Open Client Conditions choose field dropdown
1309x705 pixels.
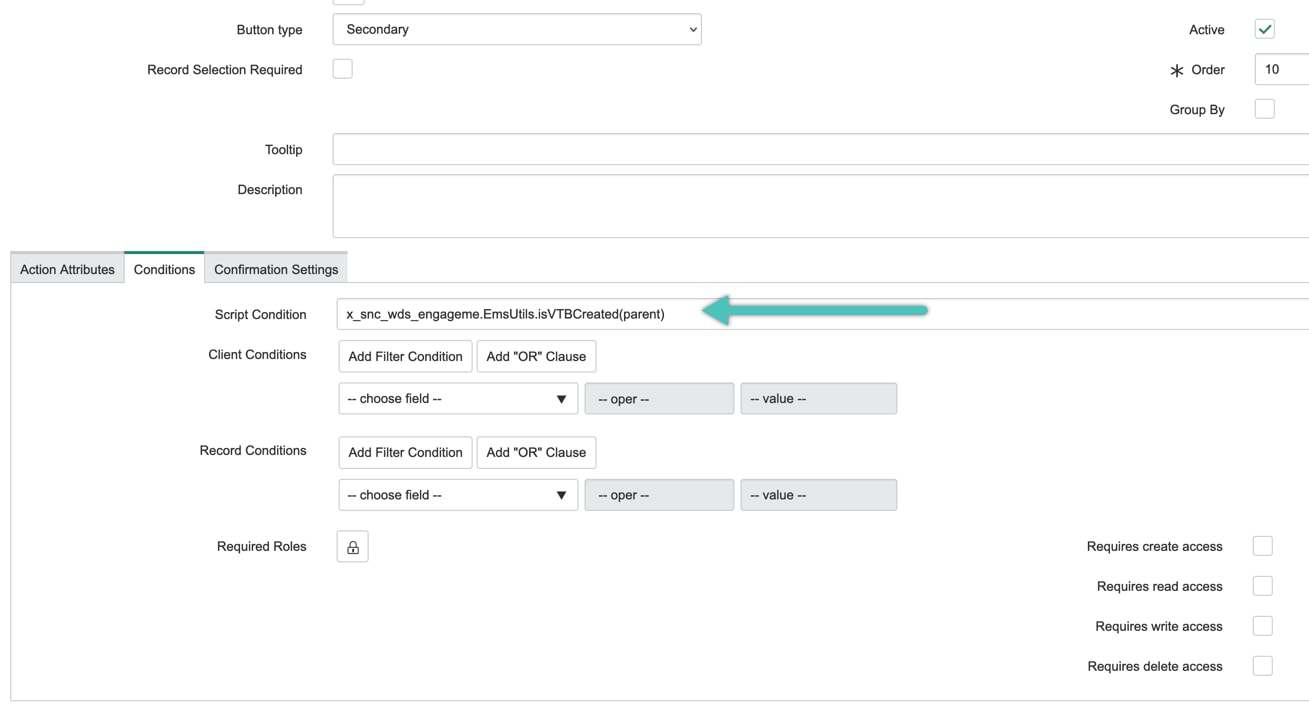tap(458, 398)
